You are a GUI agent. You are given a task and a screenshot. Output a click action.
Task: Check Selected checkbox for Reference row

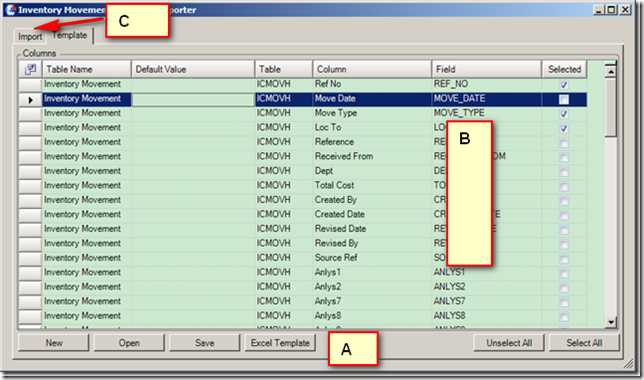pos(564,143)
